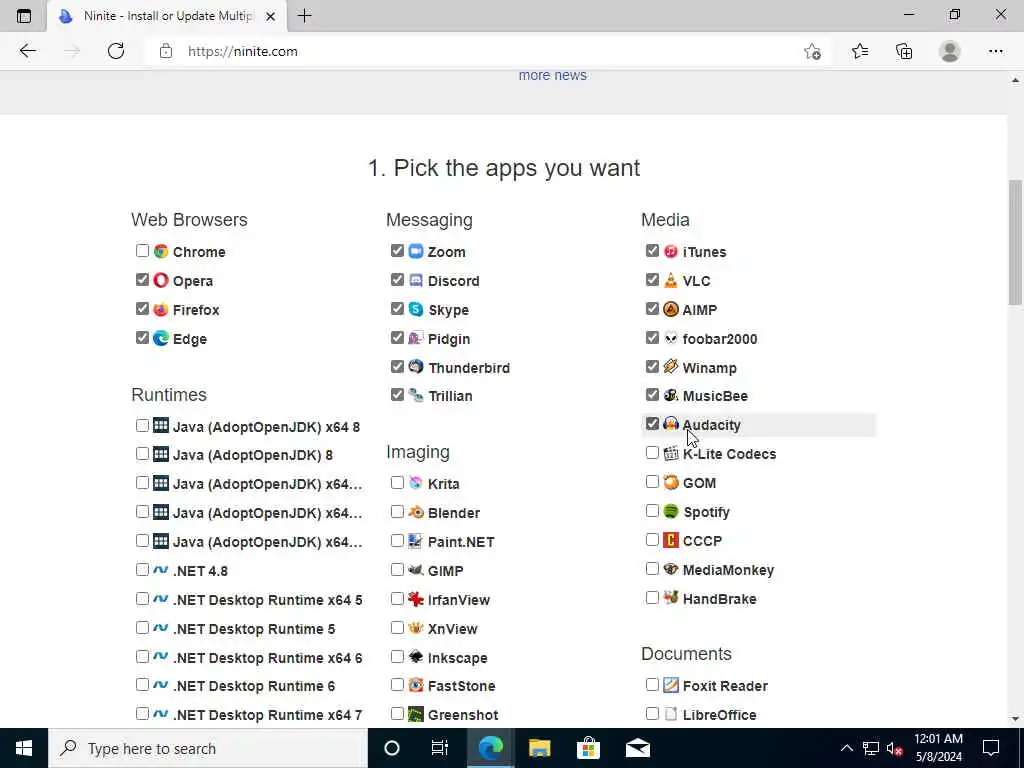Click the Blender icon
Image resolution: width=1024 pixels, height=768 pixels.
click(x=416, y=512)
